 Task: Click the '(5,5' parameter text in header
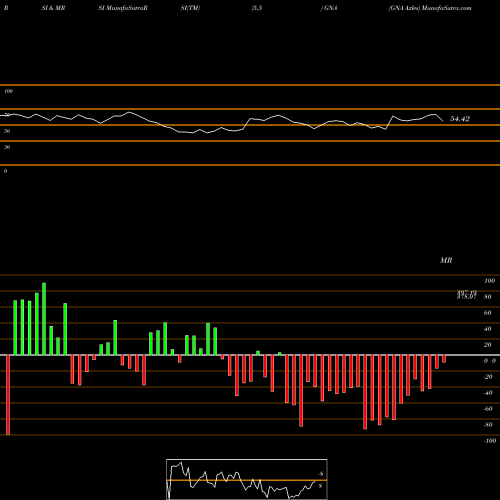257,8
